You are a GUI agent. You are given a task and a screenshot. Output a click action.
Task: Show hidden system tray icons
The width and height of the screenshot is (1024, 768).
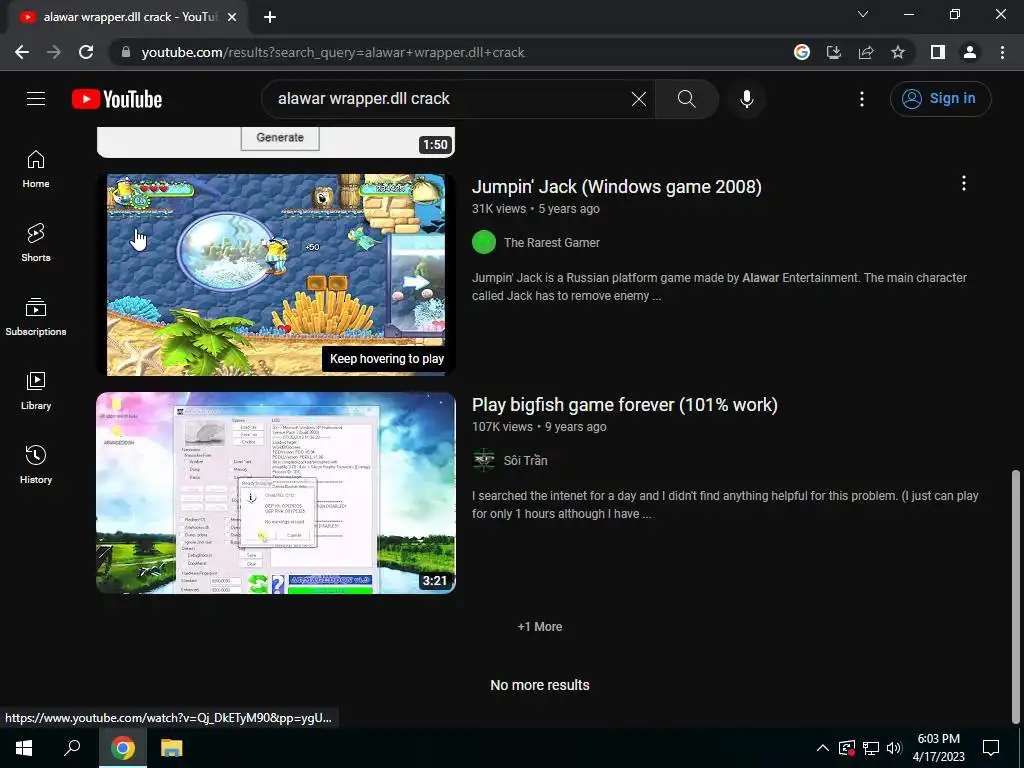823,748
